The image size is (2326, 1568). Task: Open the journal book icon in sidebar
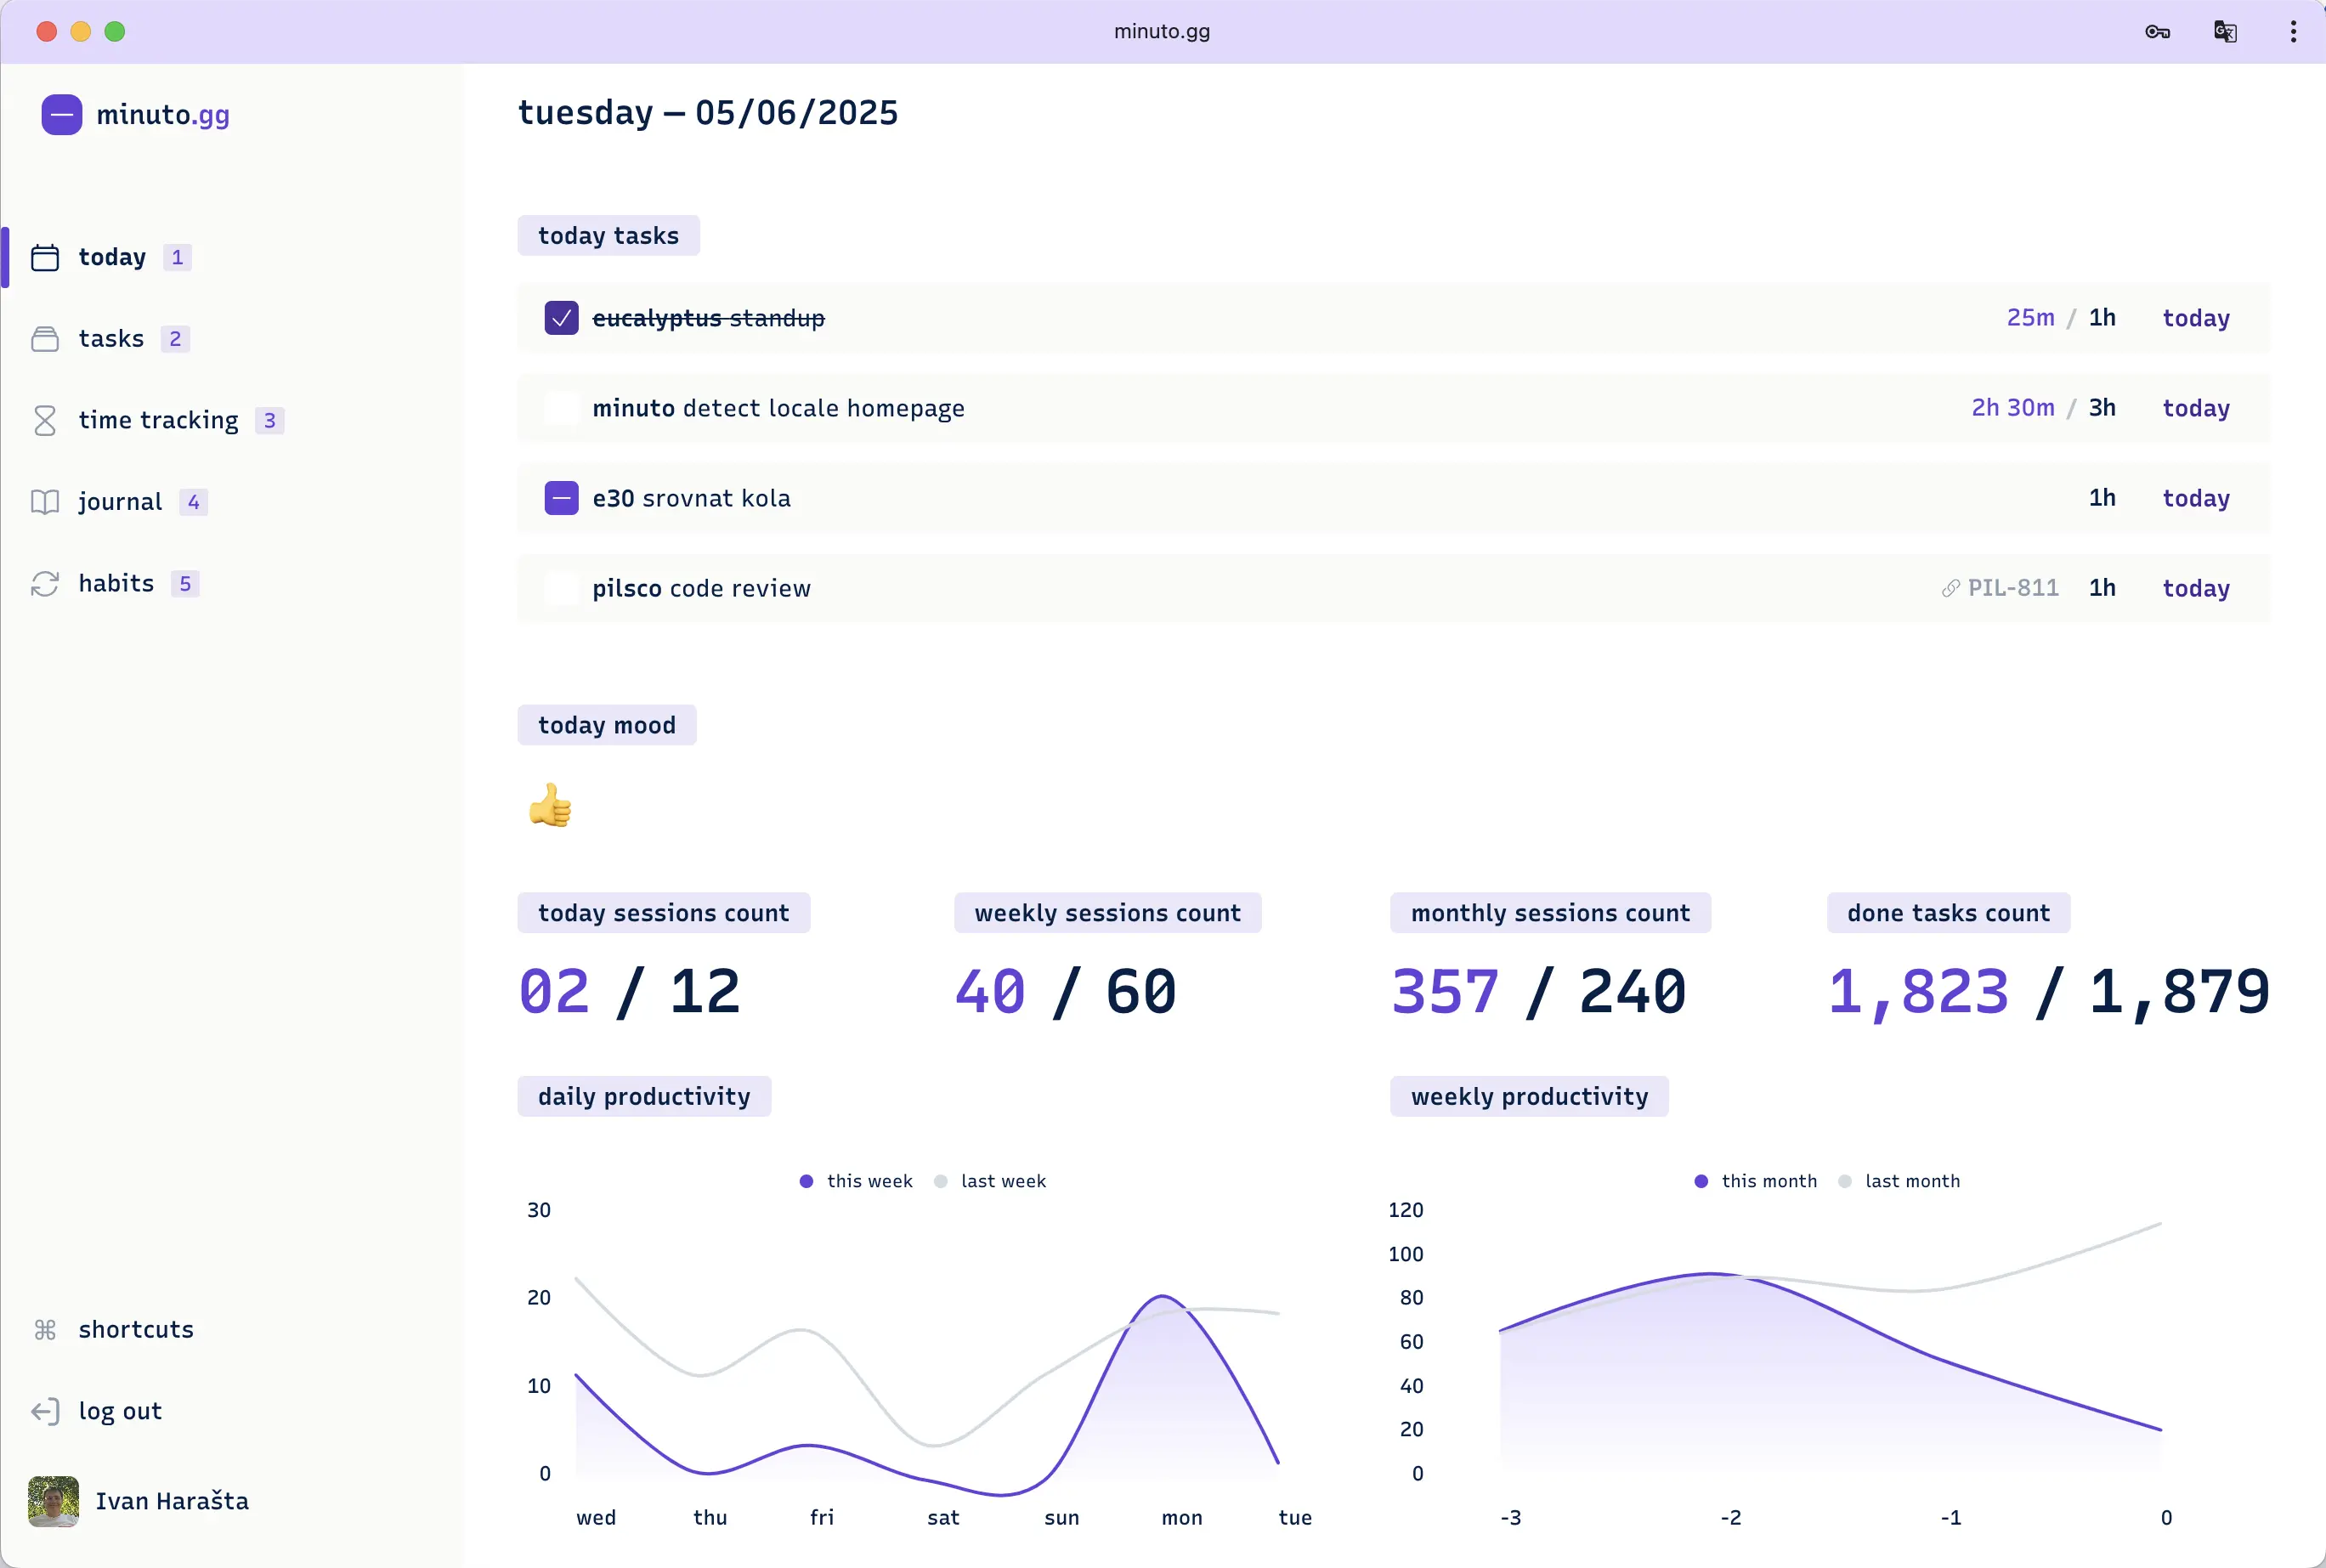pyautogui.click(x=45, y=501)
